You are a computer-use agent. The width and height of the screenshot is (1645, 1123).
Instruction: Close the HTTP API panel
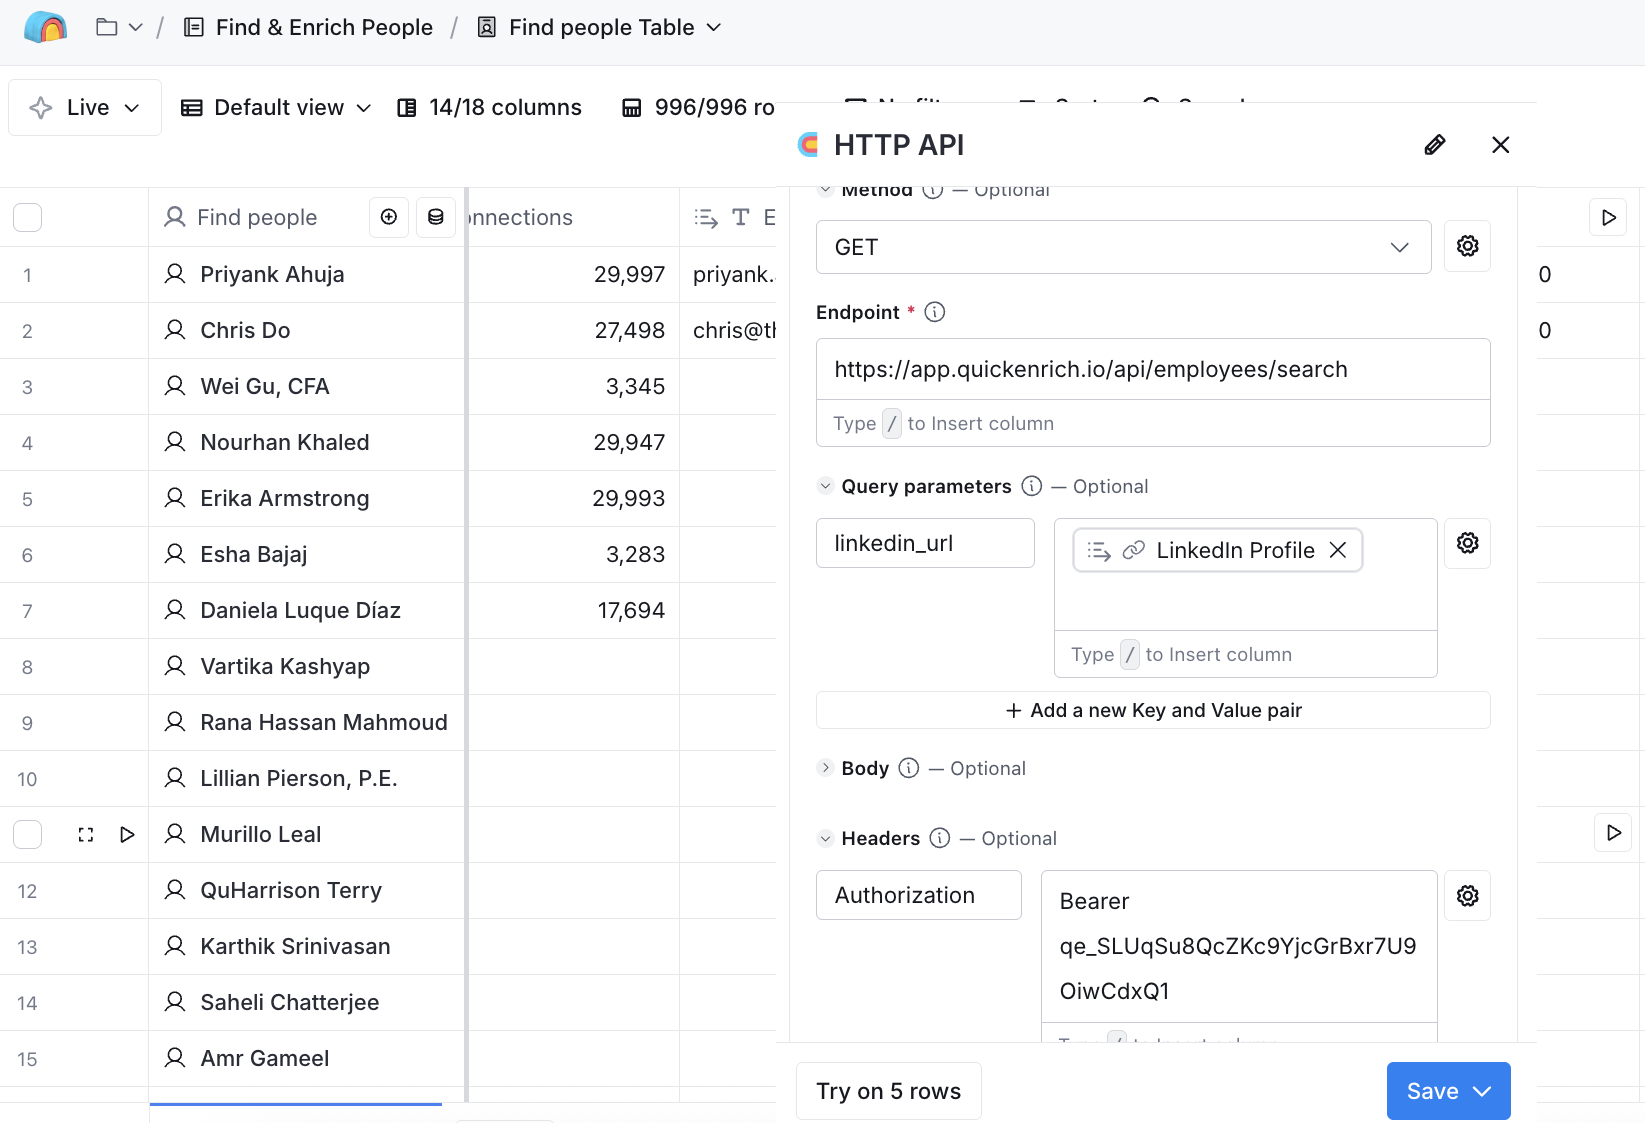(1500, 145)
